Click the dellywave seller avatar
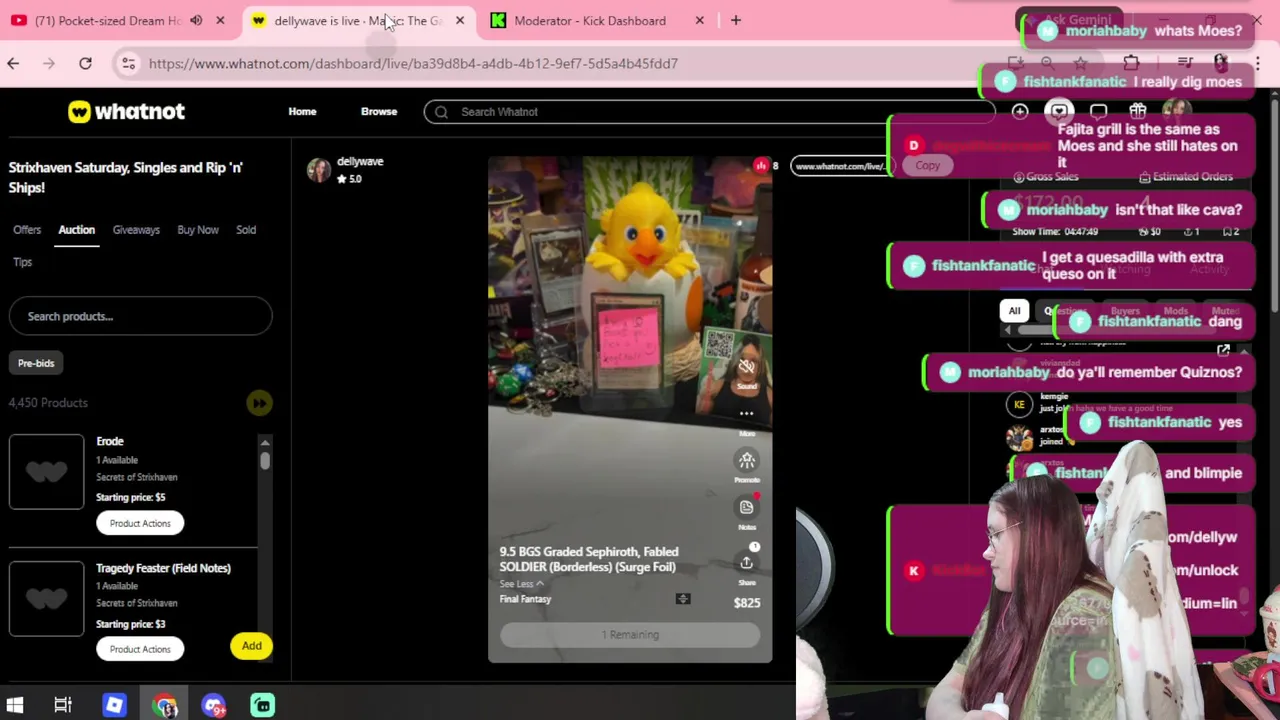This screenshot has height=720, width=1280. 319,170
